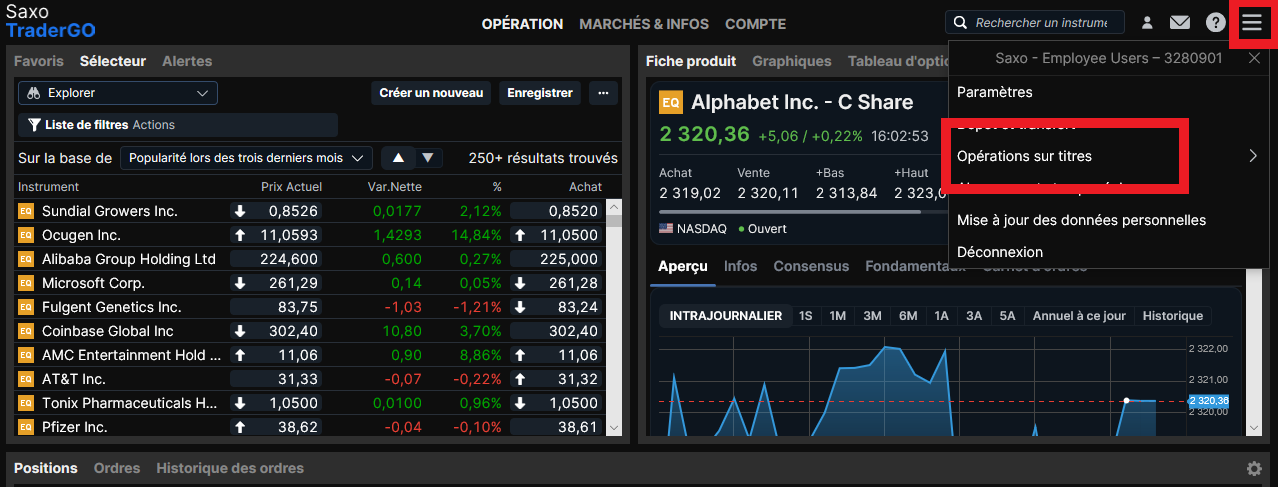Click the instrument search field
The image size is (1278, 487).
(1035, 22)
